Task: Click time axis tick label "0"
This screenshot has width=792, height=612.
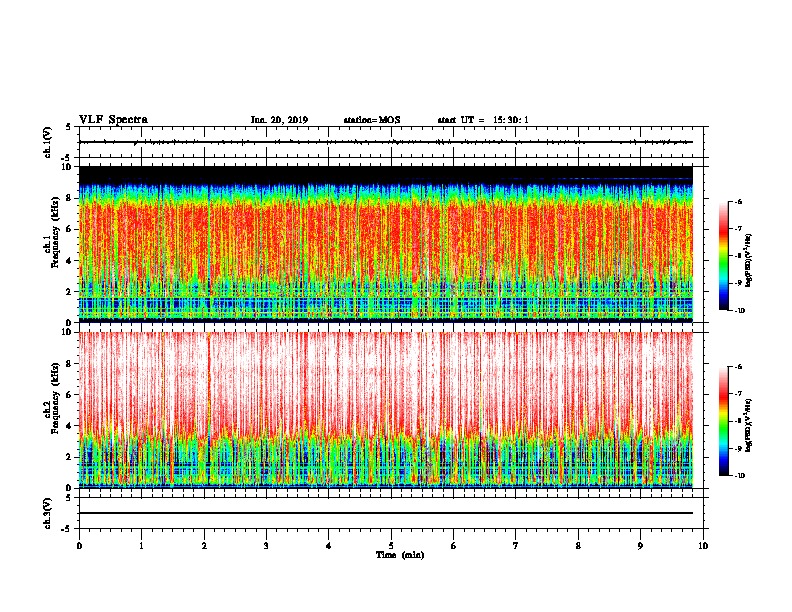Action: point(79,546)
